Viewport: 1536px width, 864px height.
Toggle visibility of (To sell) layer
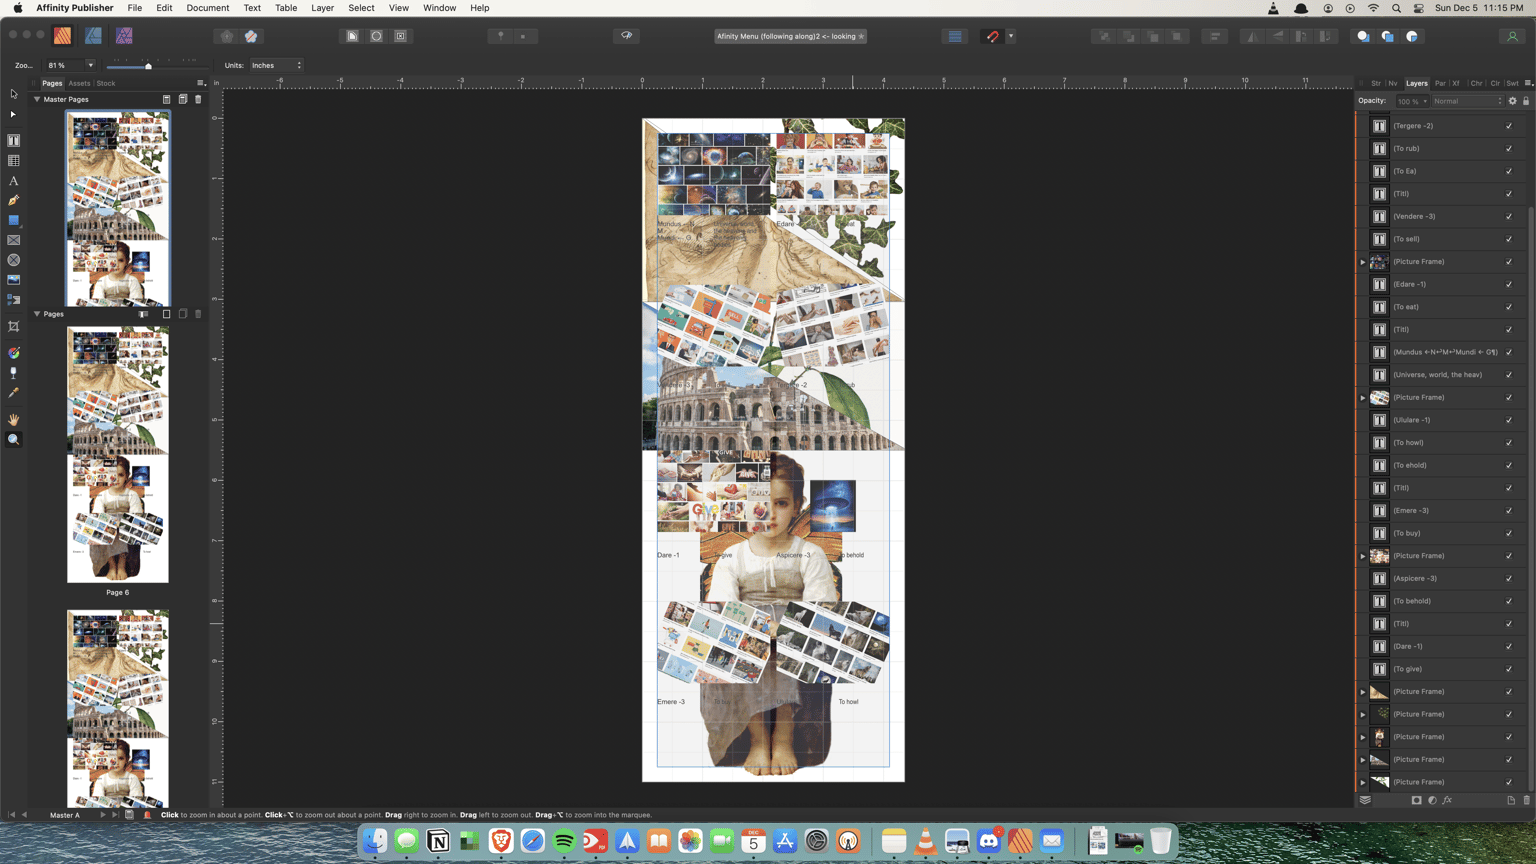(x=1509, y=239)
